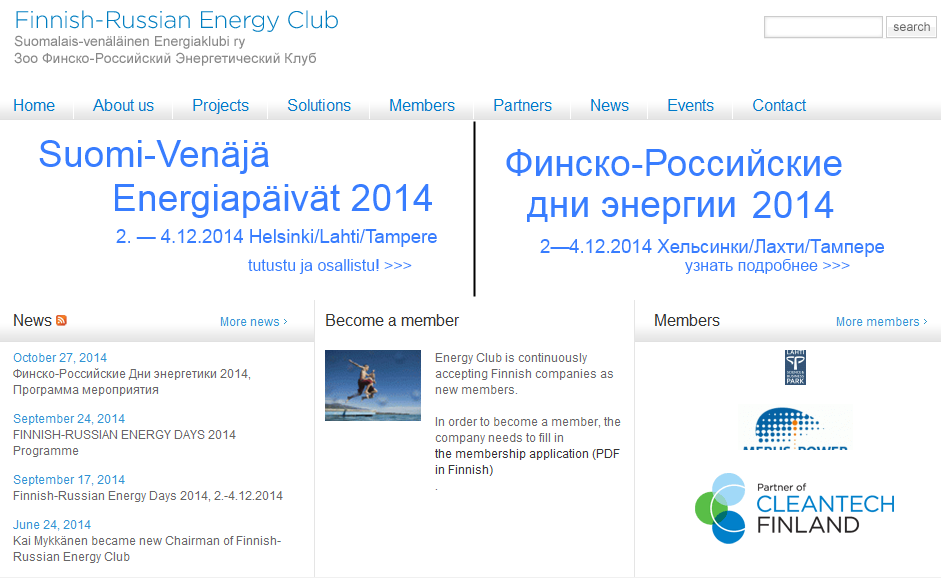Open the More news link

(x=254, y=322)
